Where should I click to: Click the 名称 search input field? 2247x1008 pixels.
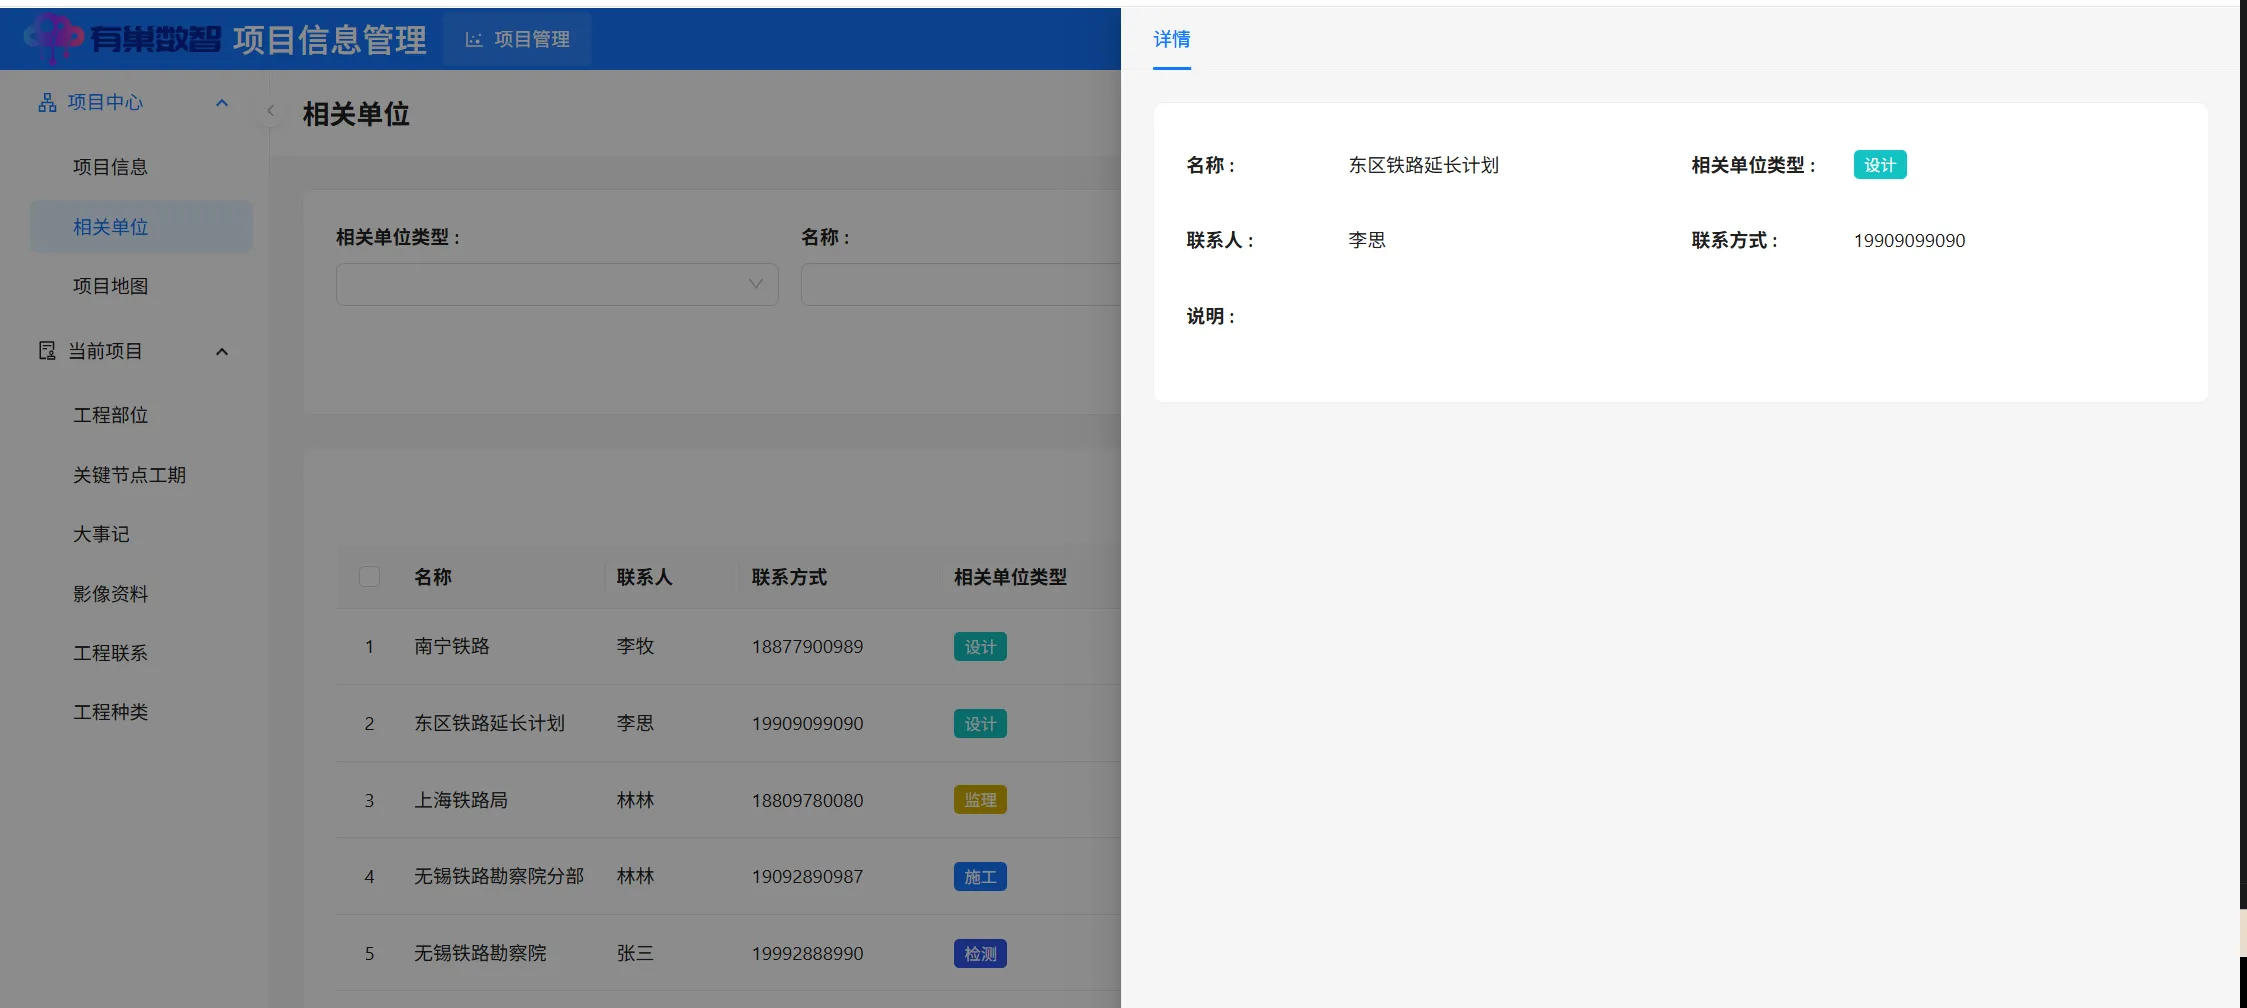tap(960, 284)
